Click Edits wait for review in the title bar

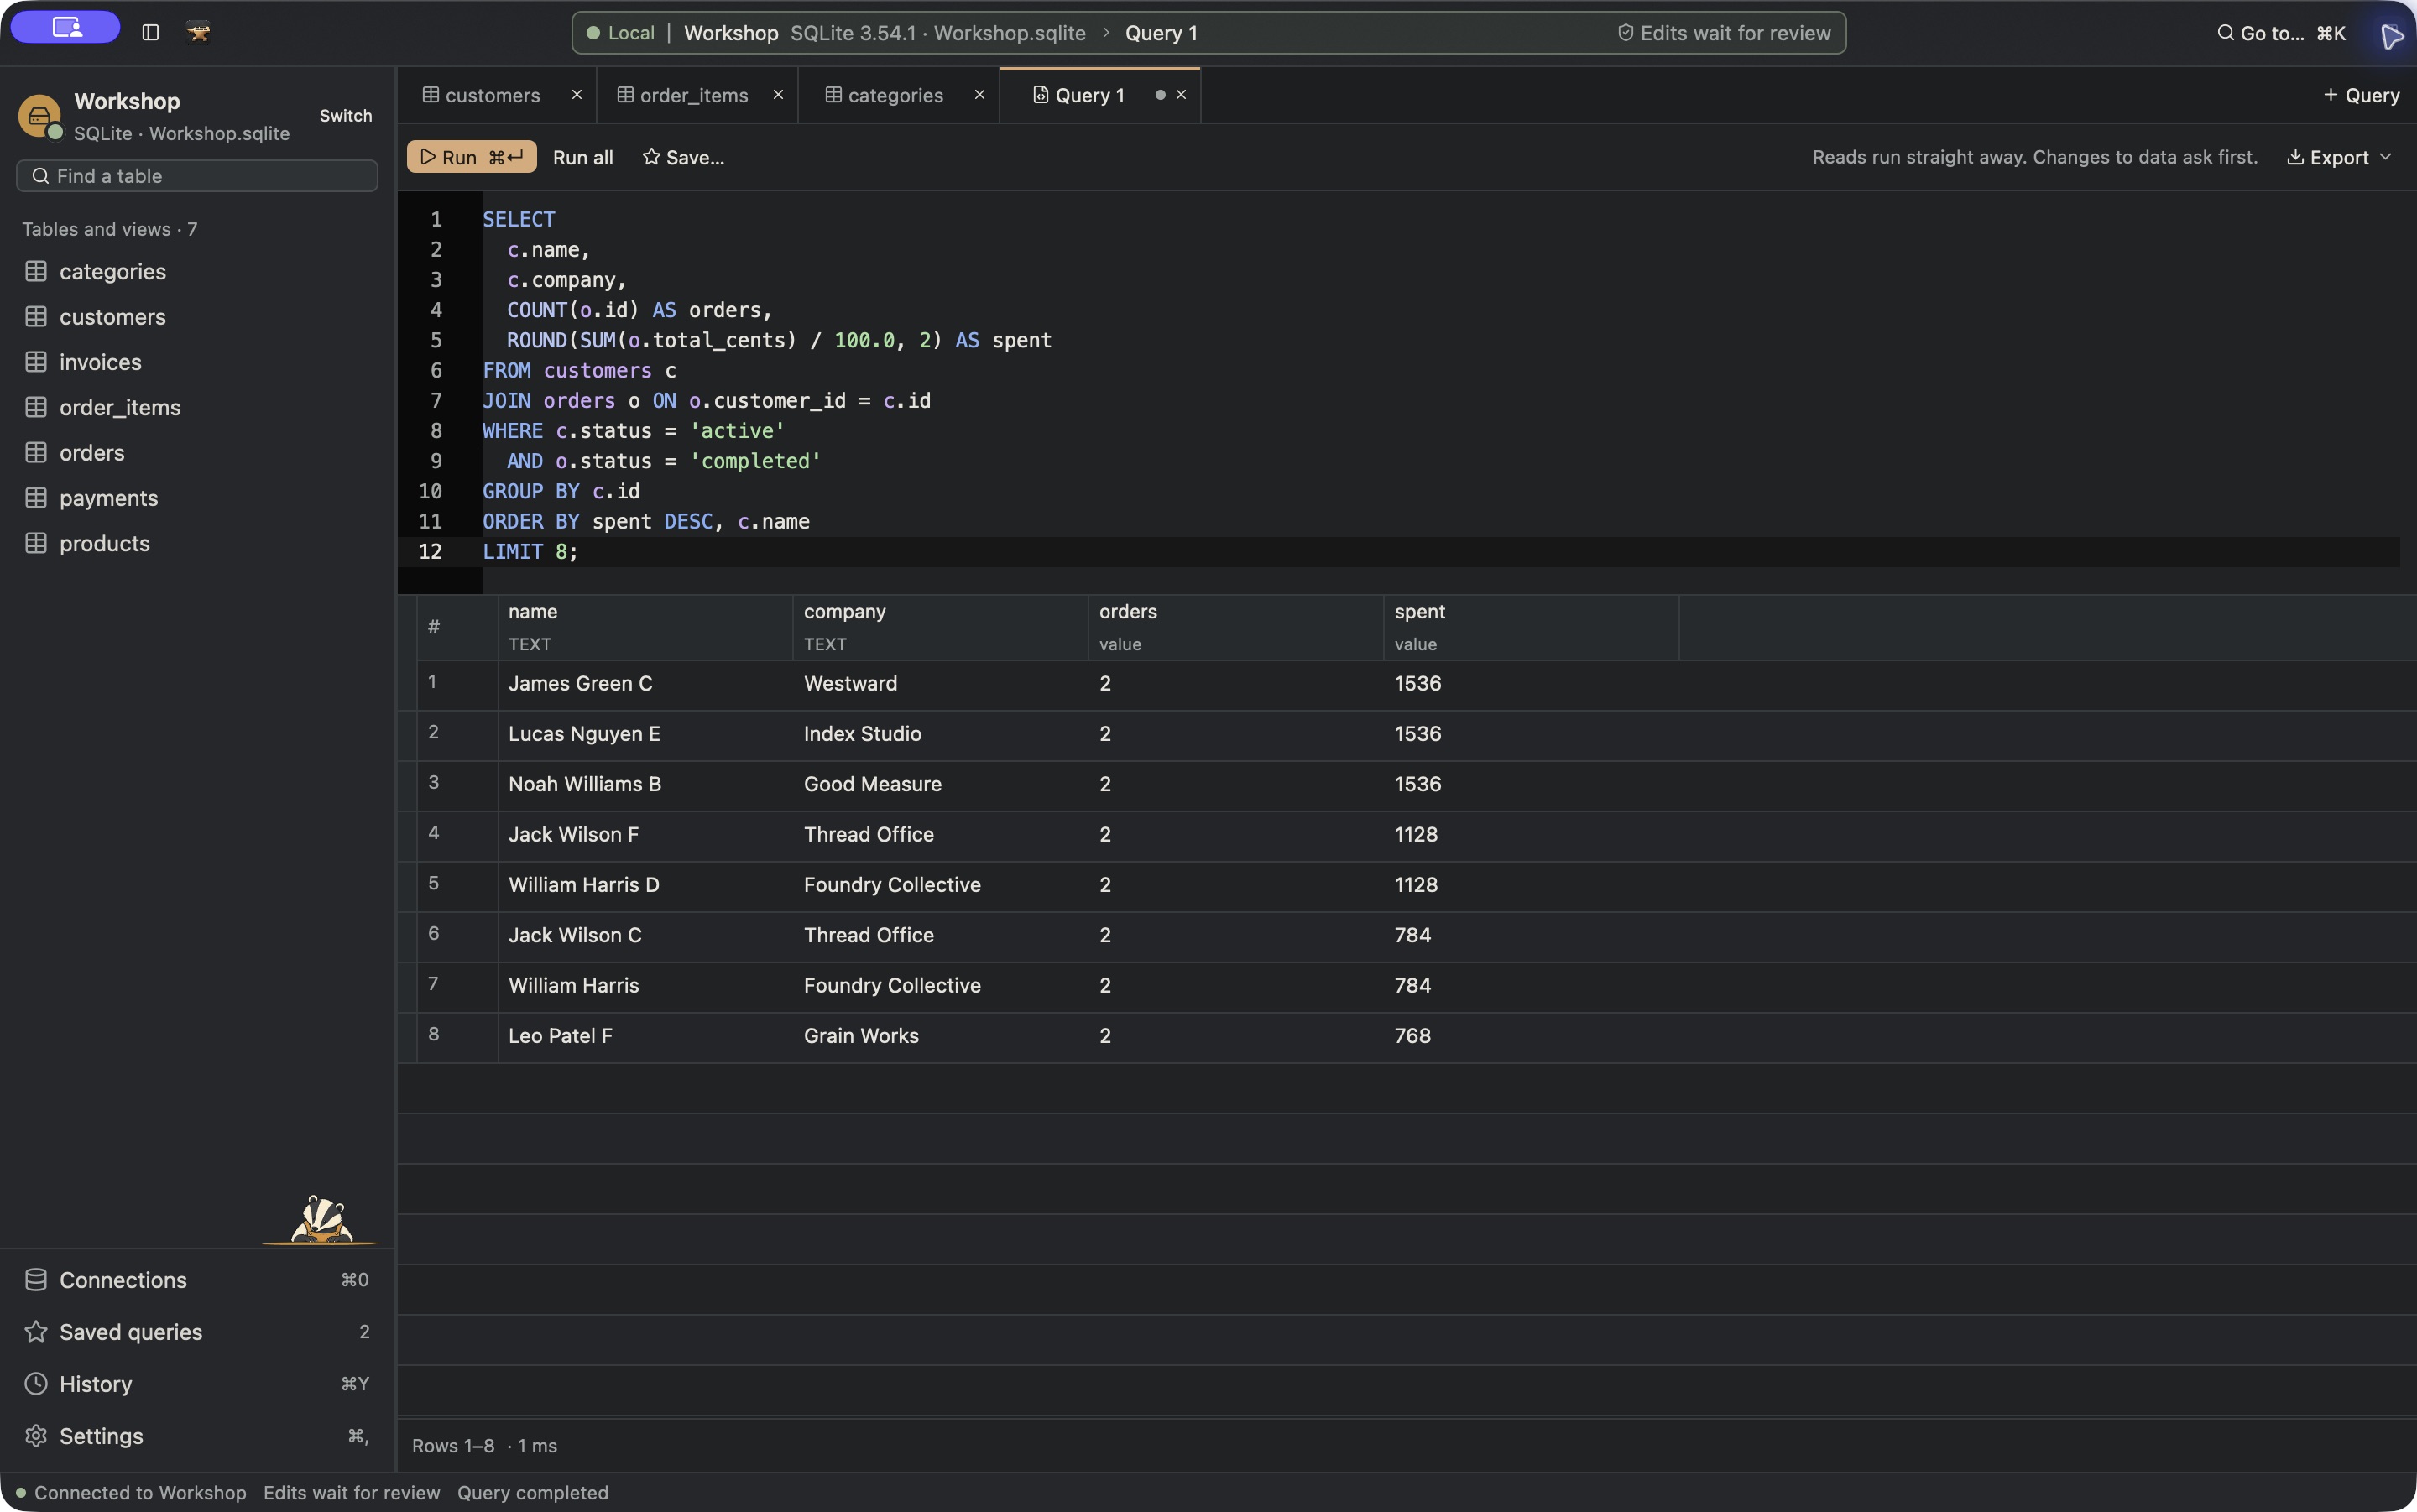point(1723,33)
